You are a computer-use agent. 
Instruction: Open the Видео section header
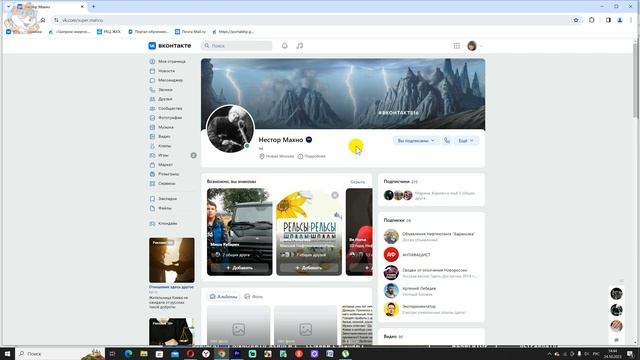(x=393, y=336)
